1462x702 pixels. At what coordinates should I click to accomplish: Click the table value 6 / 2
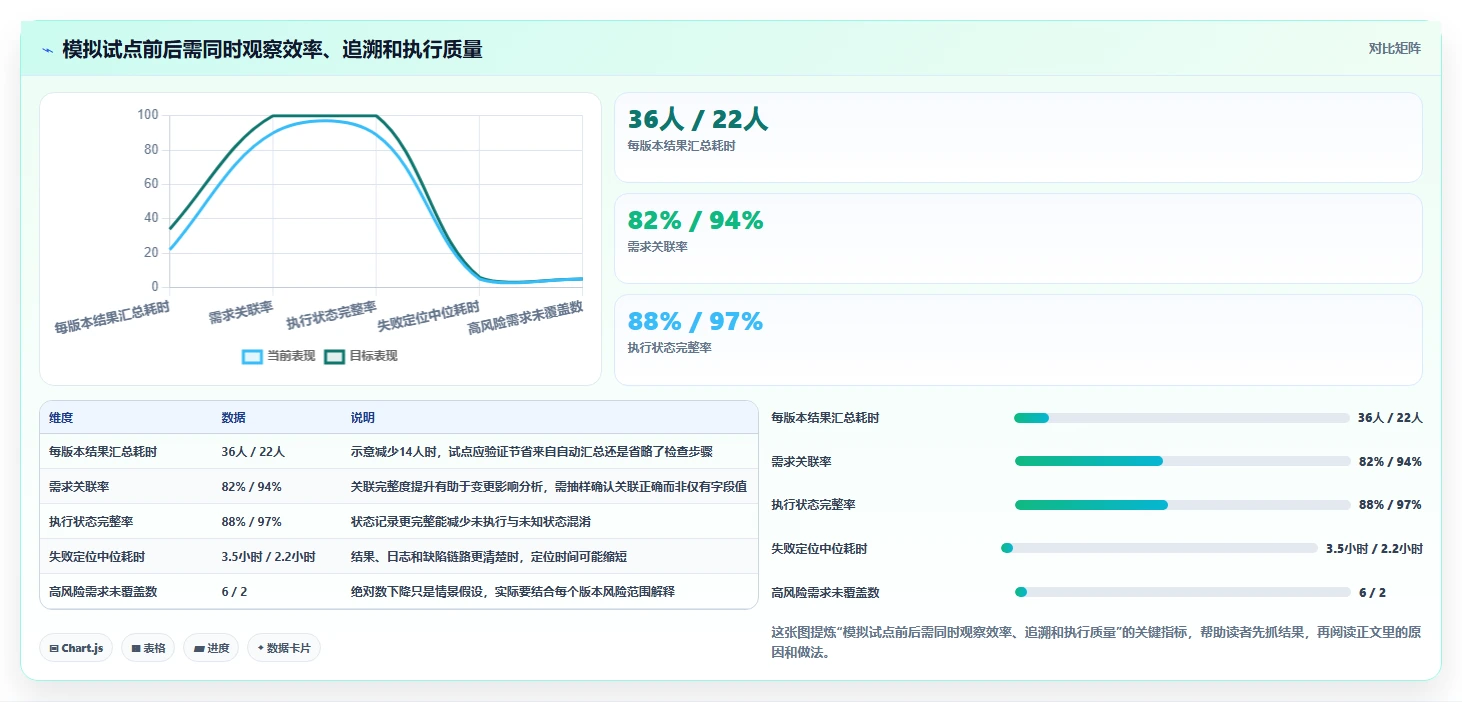(234, 592)
